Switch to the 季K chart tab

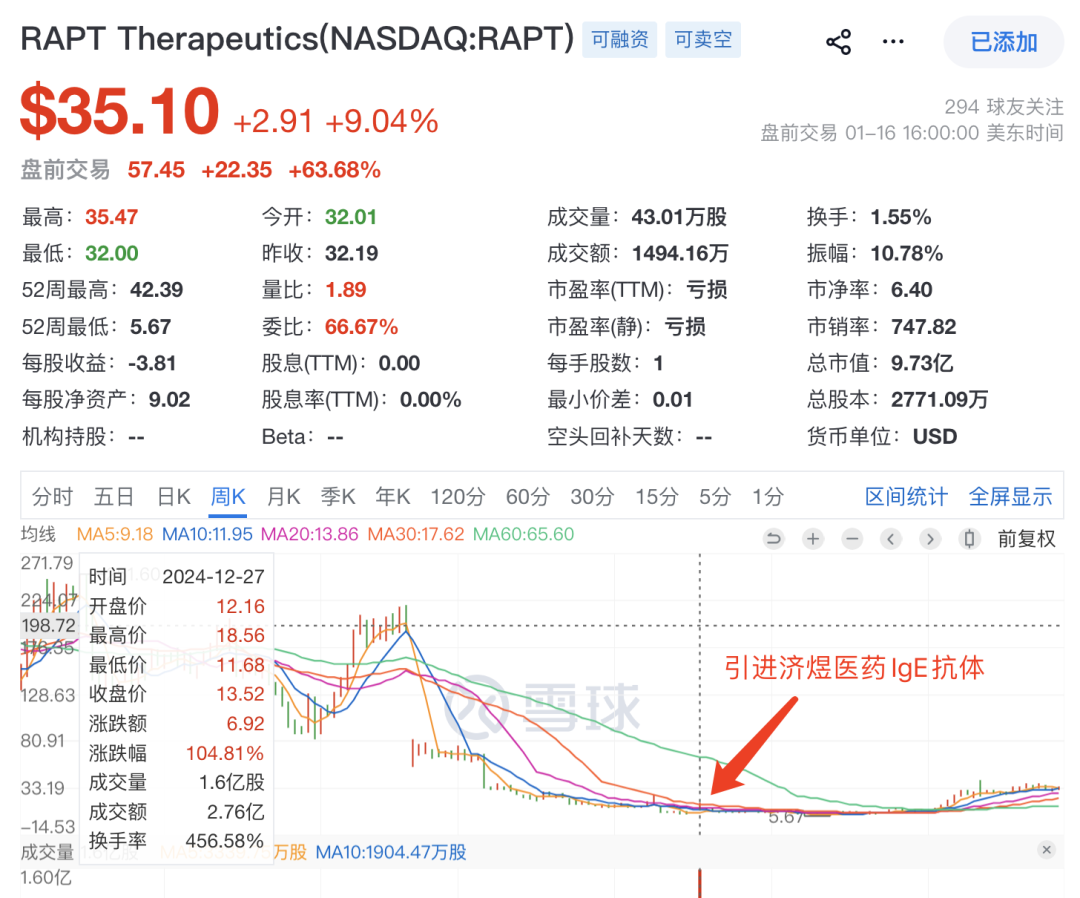pyautogui.click(x=338, y=497)
